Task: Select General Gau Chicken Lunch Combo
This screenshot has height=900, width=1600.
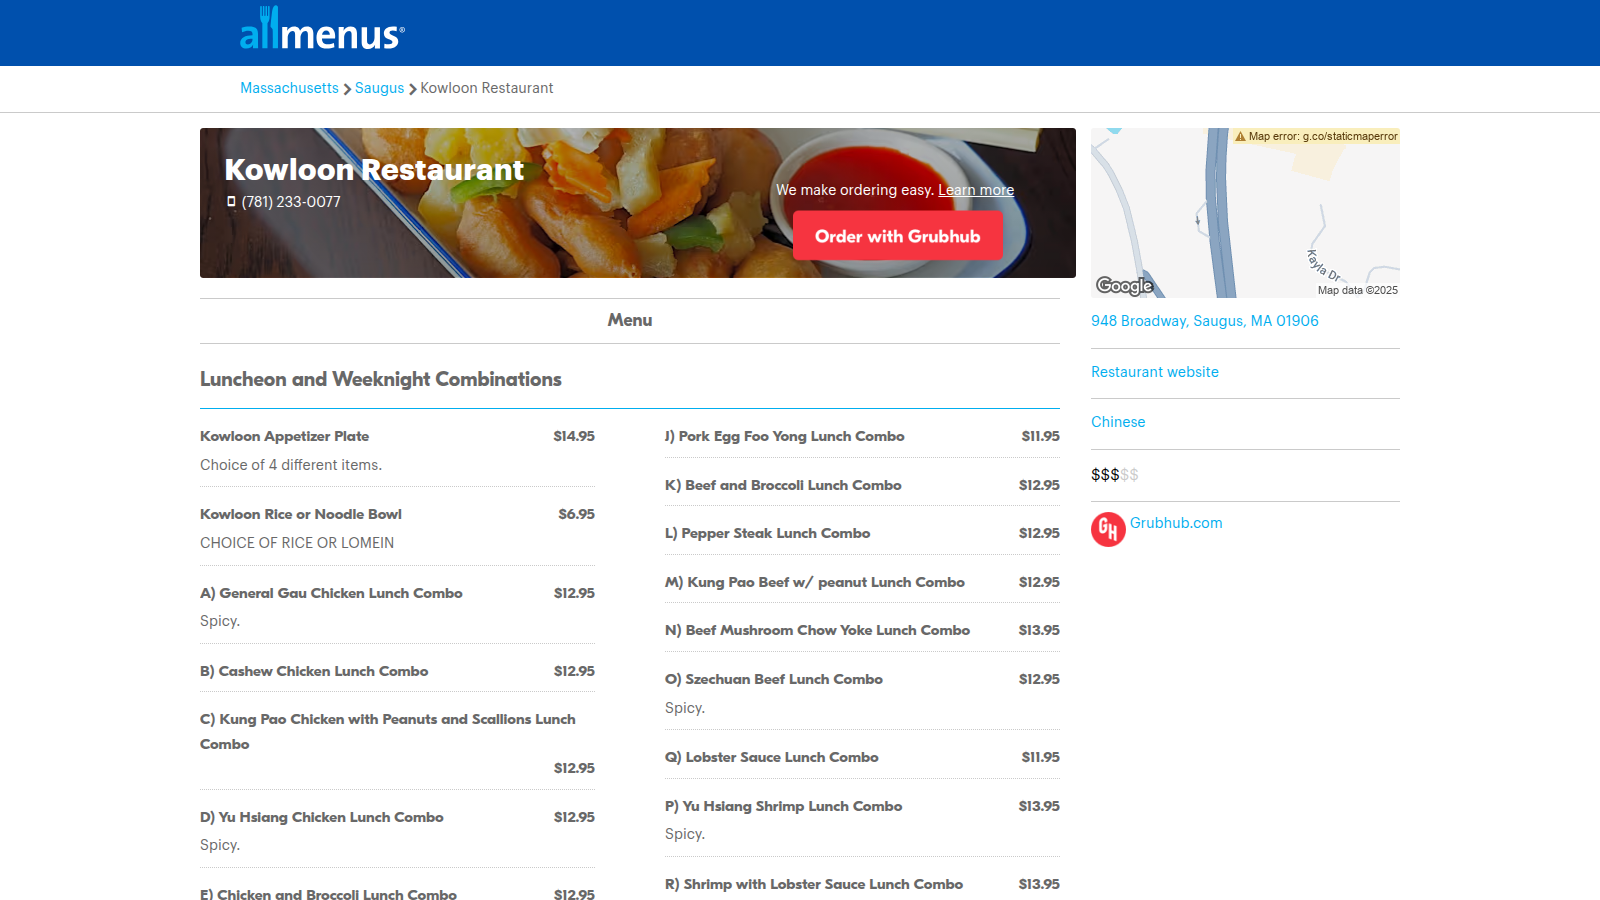Action: tap(331, 593)
